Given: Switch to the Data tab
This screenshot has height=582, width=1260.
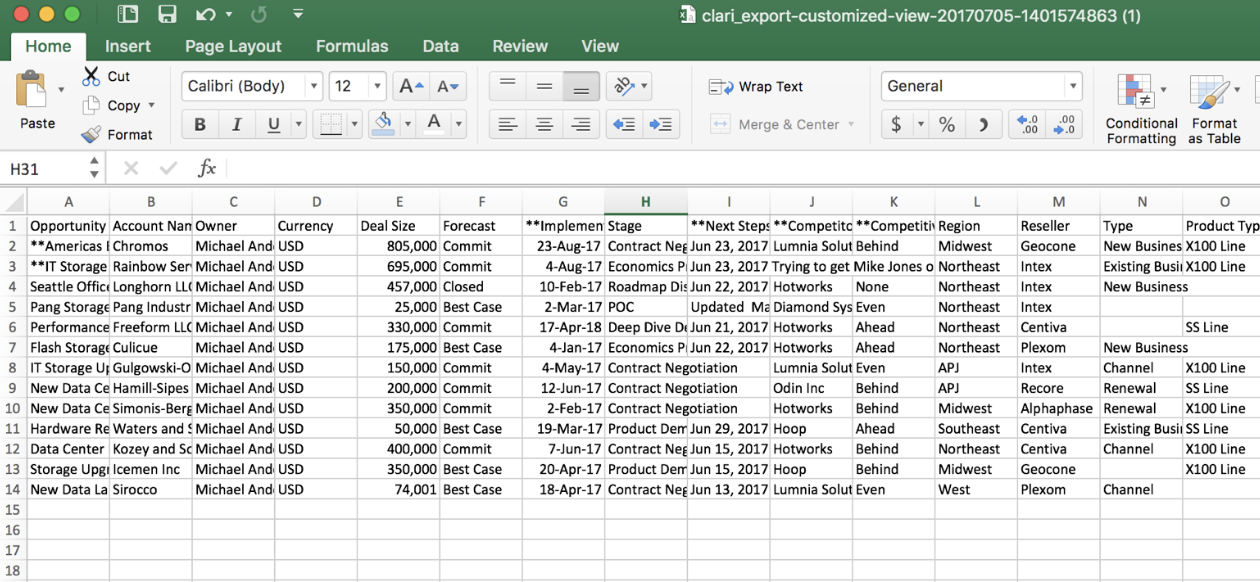Looking at the screenshot, I should [440, 46].
